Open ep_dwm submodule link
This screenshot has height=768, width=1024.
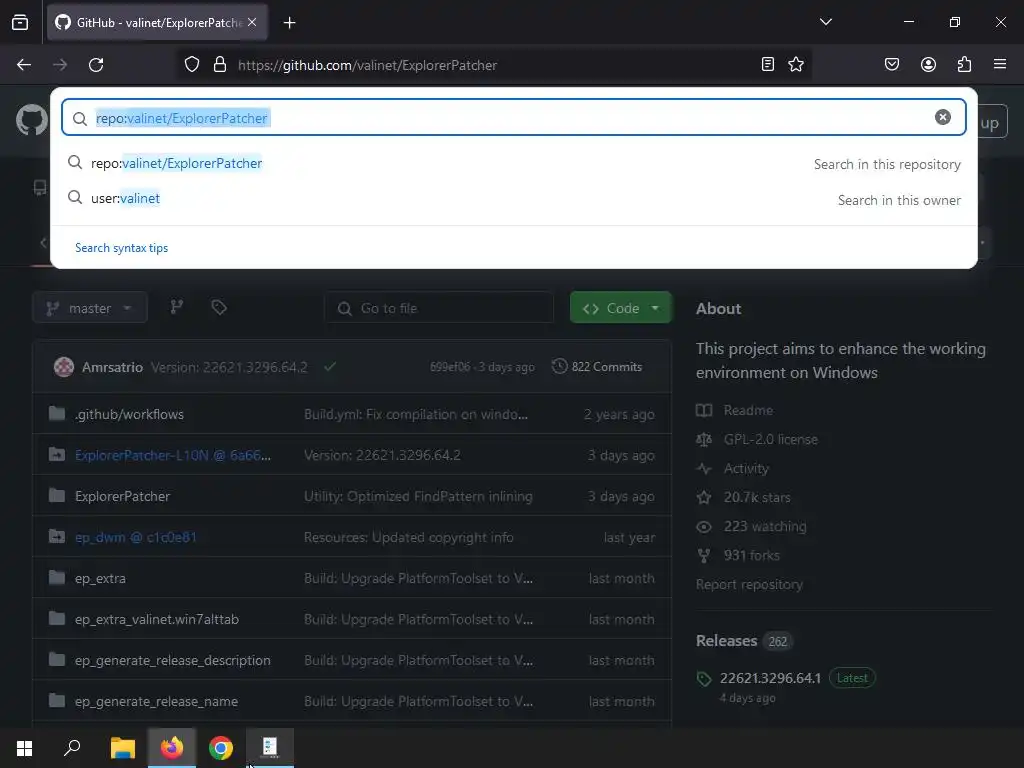coord(136,537)
